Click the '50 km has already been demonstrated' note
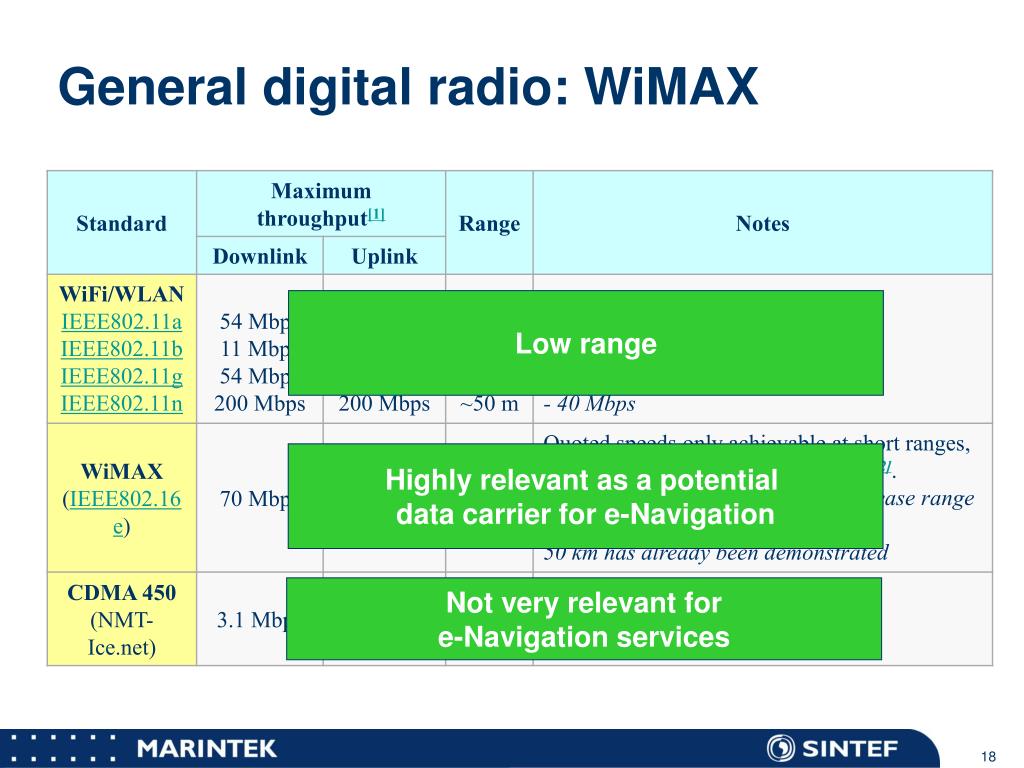Image resolution: width=1024 pixels, height=768 pixels. pos(716,553)
